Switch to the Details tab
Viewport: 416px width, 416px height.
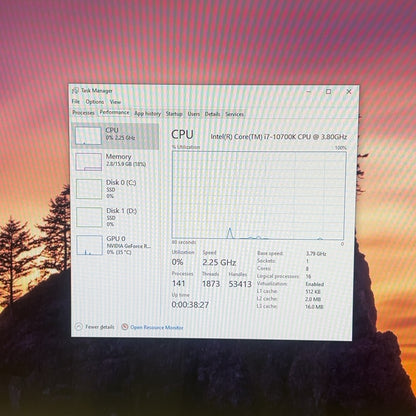tap(212, 114)
